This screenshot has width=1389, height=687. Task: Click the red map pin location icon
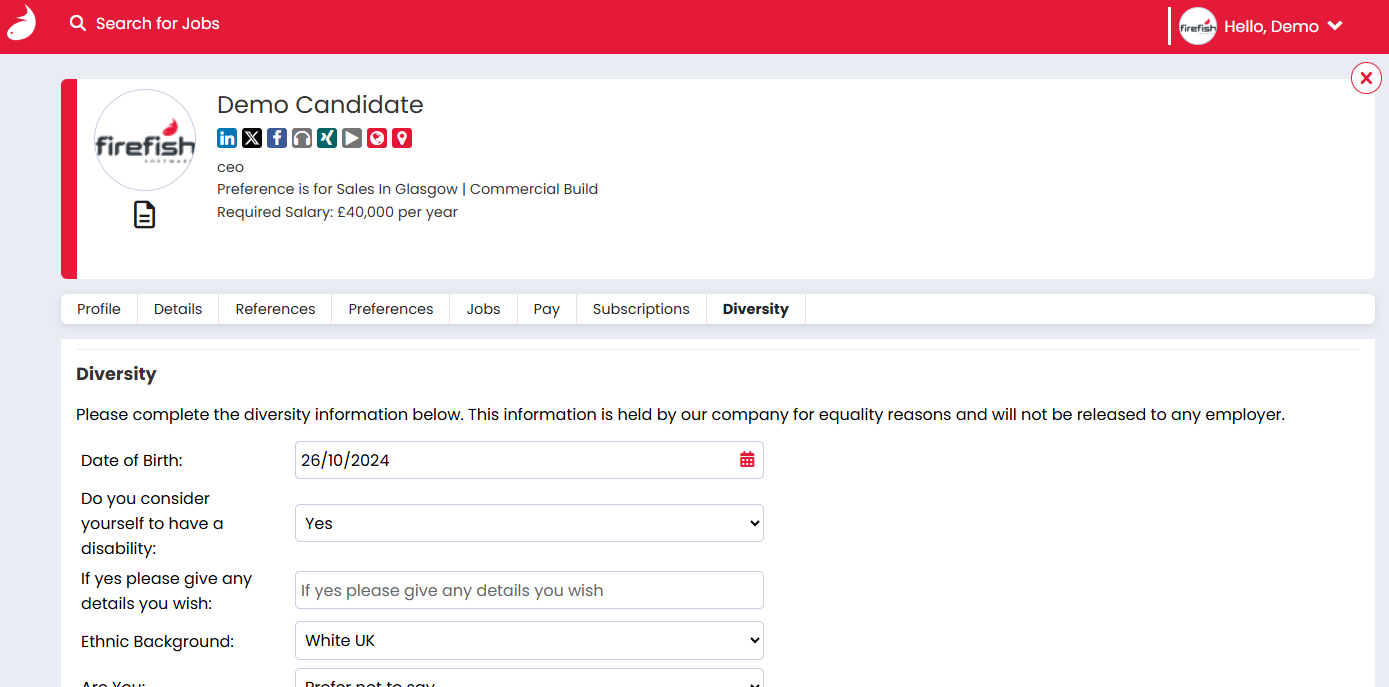[402, 138]
